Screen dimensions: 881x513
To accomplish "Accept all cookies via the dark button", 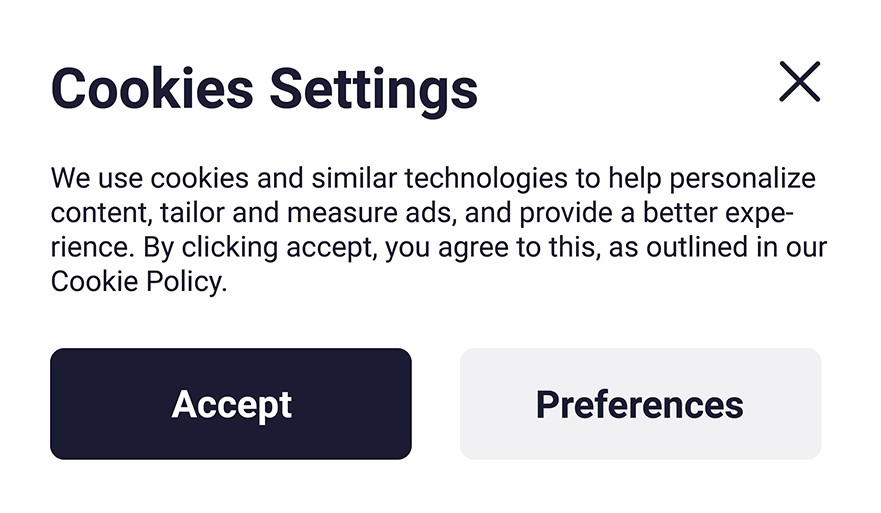I will (231, 404).
